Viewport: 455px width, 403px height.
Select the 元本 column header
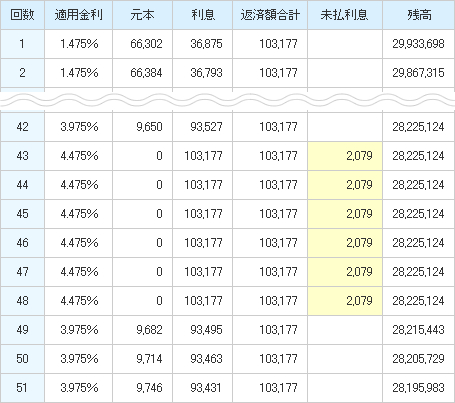tap(143, 15)
